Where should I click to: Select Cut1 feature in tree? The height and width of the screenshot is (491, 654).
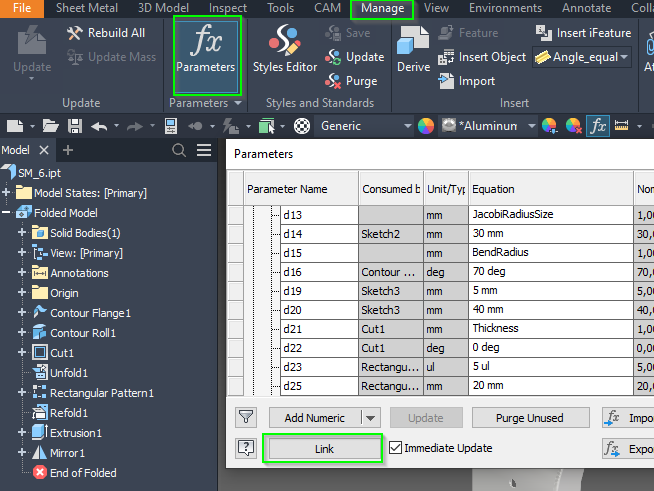pos(62,353)
